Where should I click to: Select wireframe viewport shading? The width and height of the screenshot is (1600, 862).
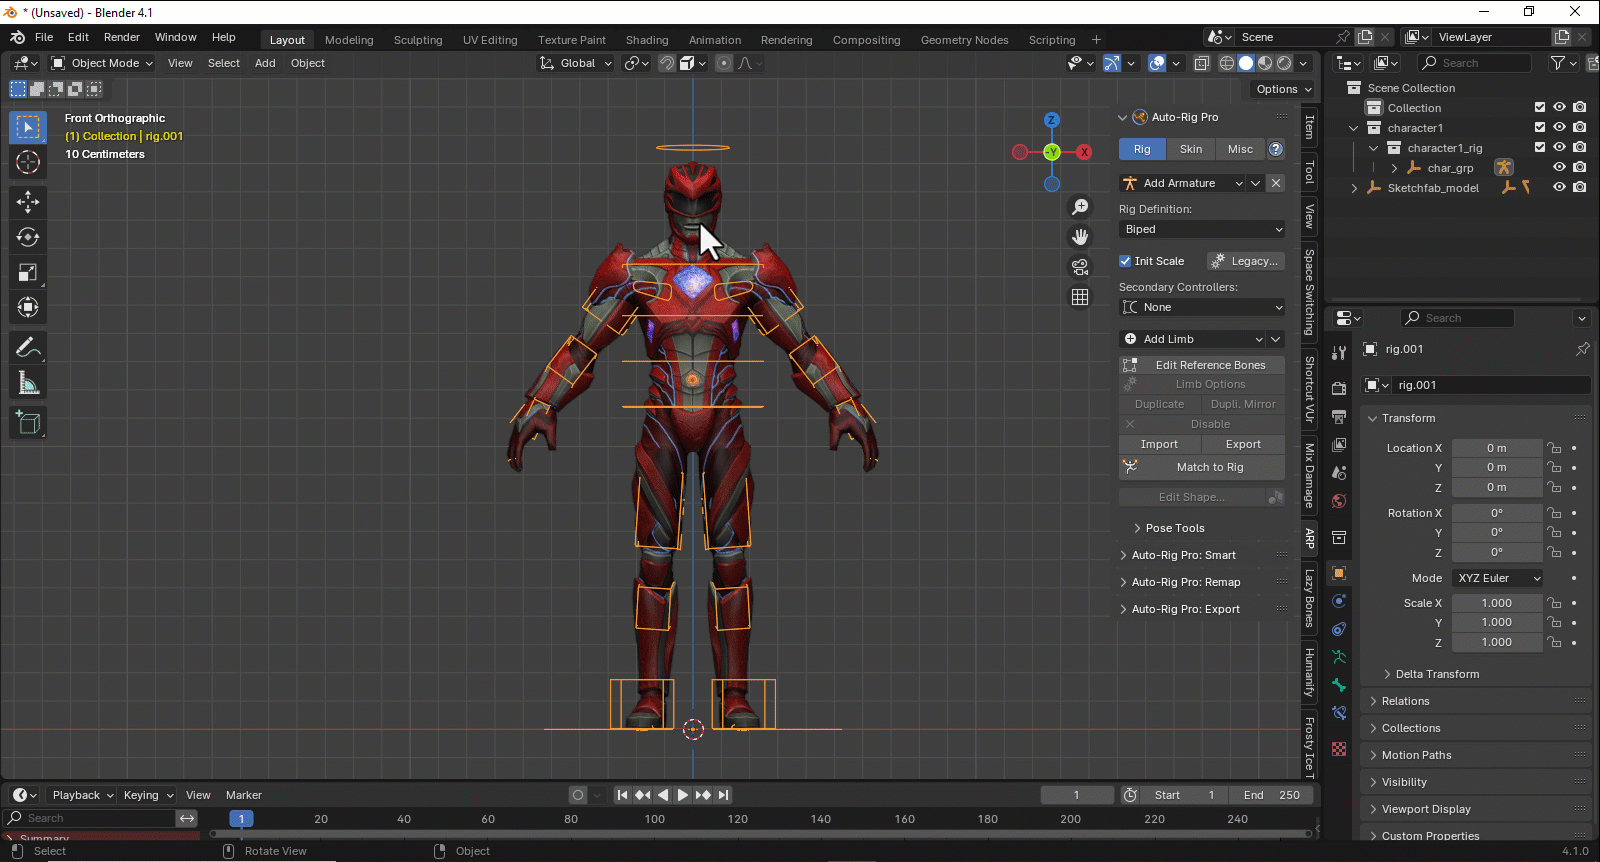[x=1227, y=63]
